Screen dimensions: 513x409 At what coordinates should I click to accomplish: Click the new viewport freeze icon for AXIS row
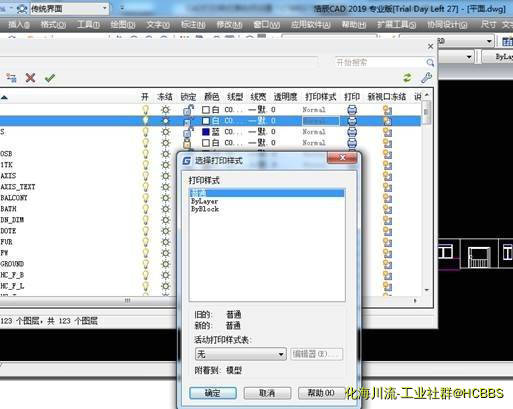pyautogui.click(x=387, y=176)
